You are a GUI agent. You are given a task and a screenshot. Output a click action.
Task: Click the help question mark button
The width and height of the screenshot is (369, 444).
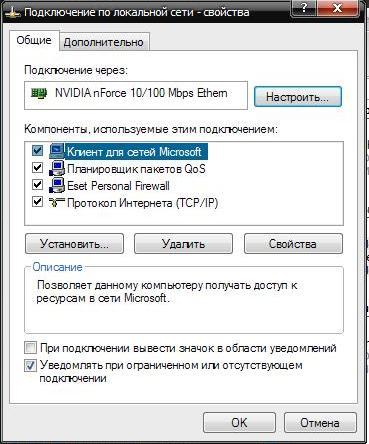303,8
